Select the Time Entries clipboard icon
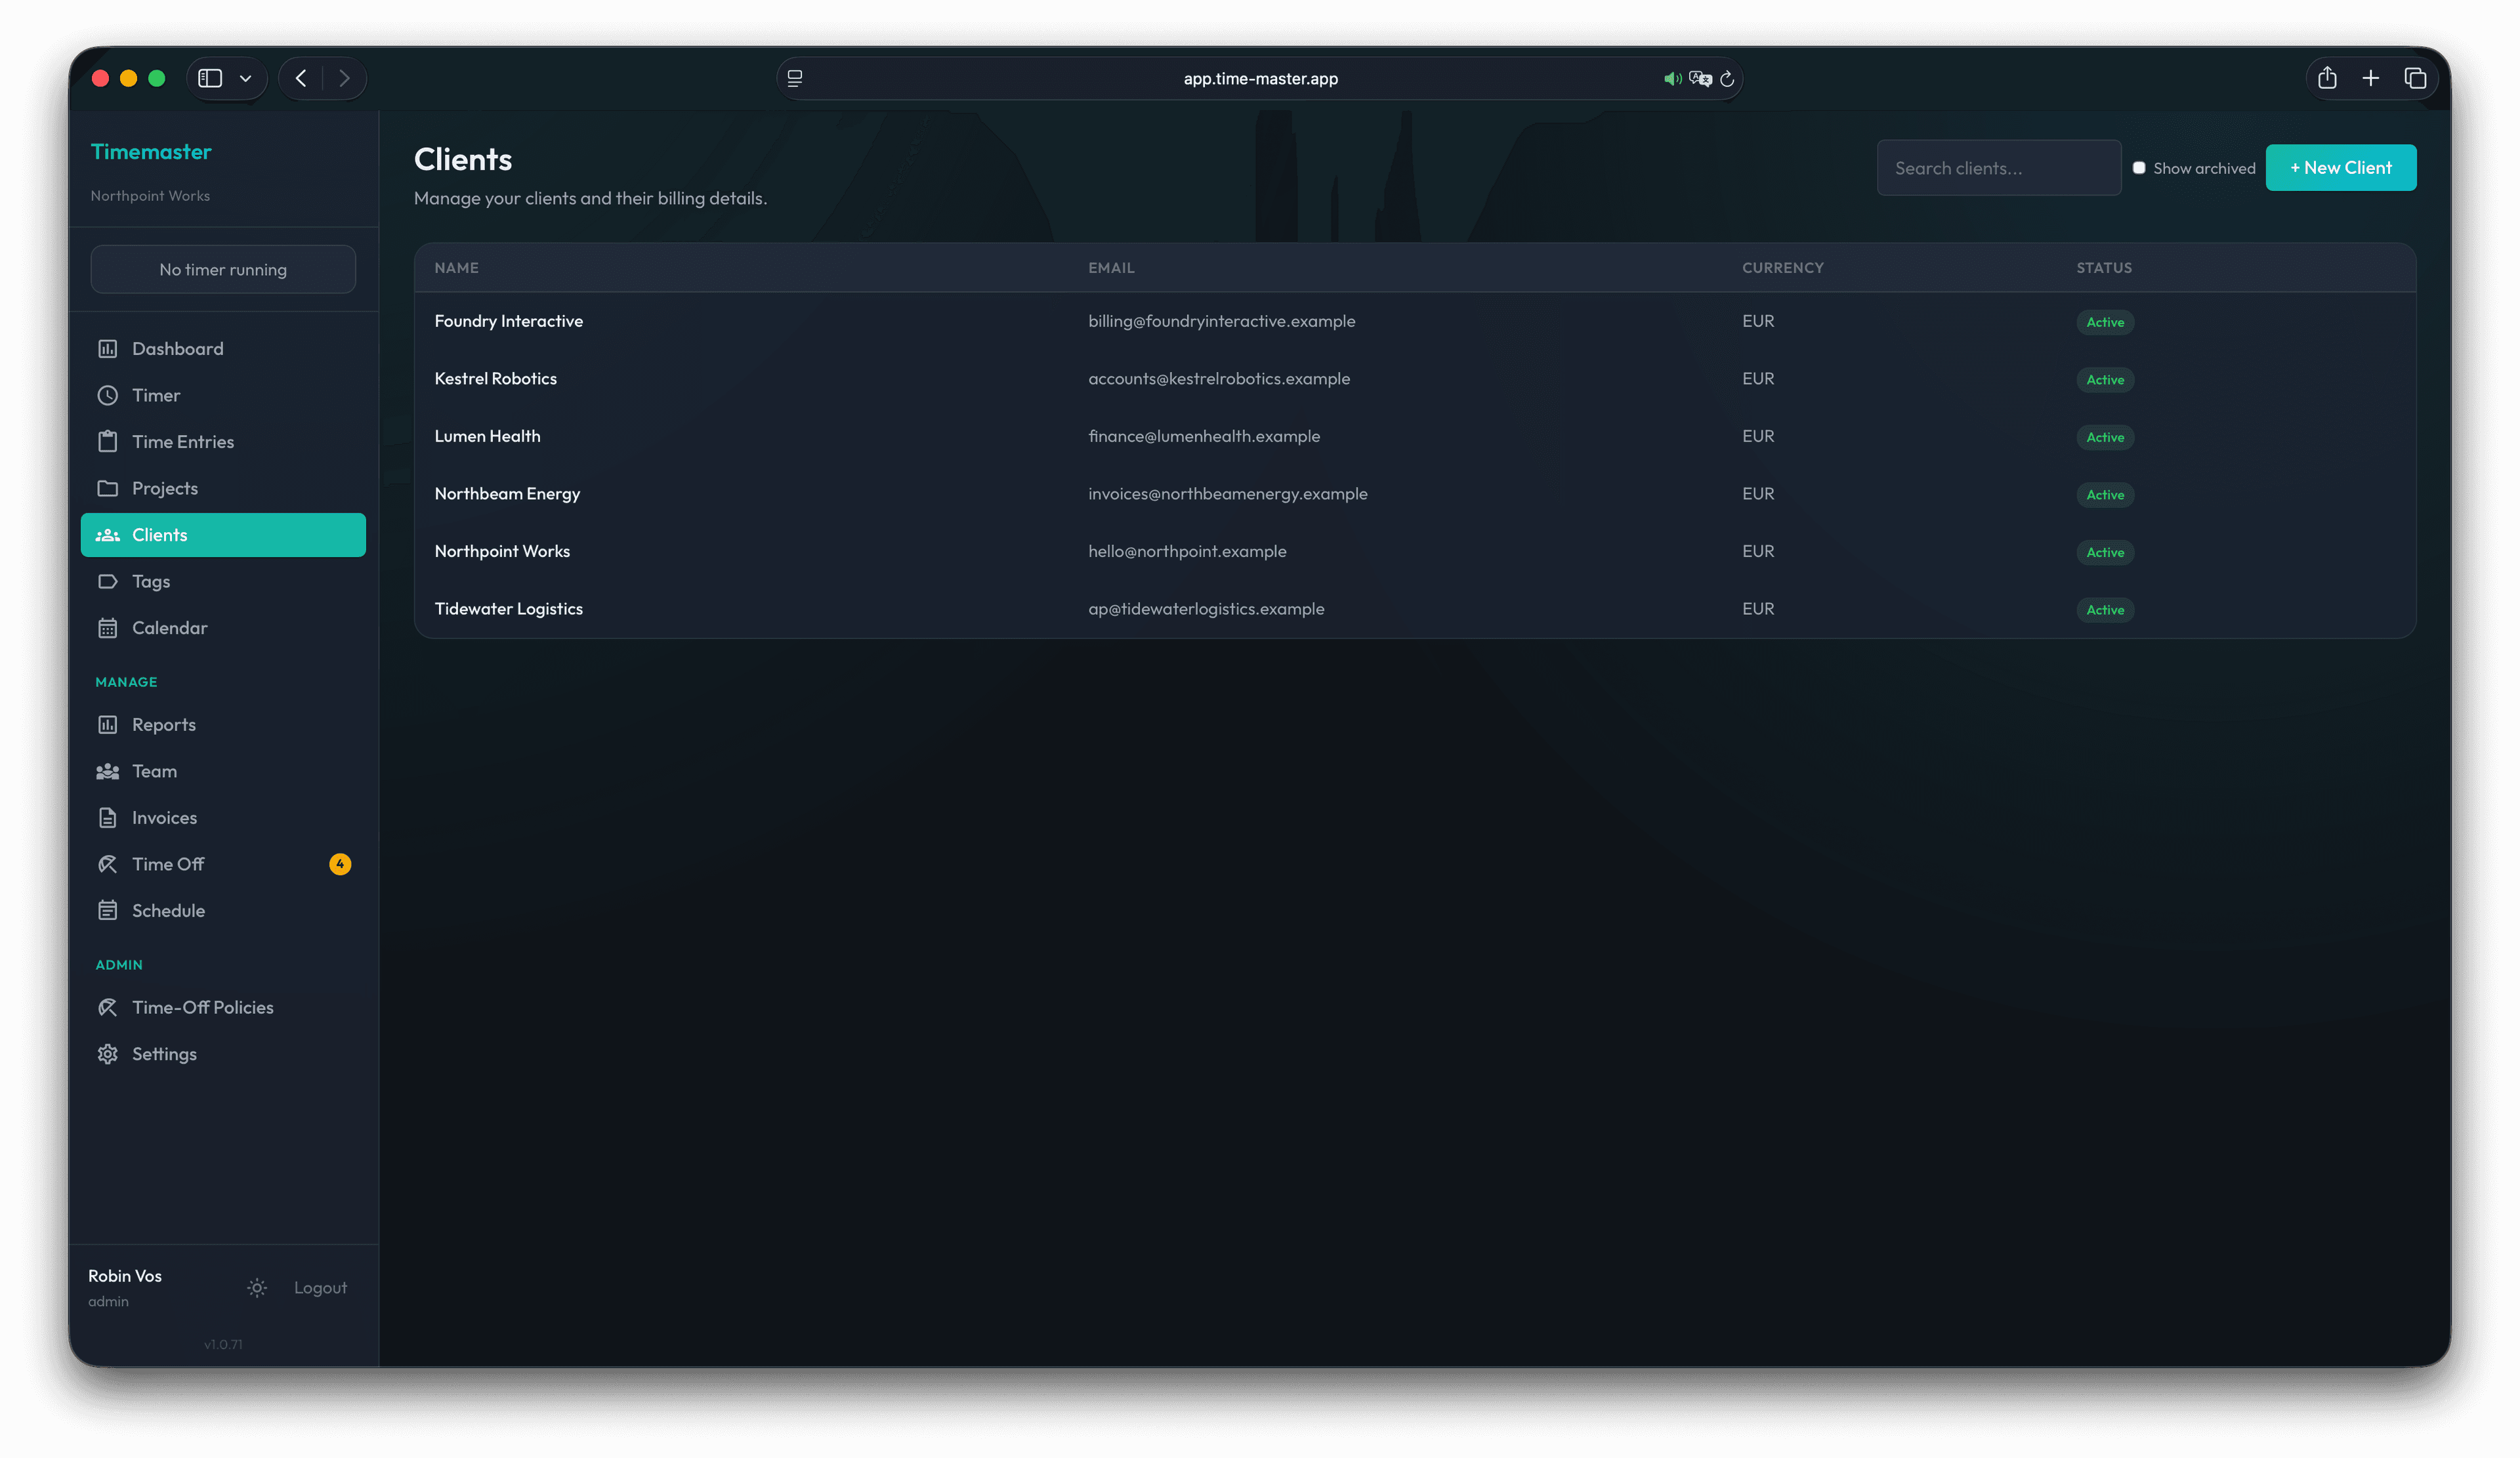The image size is (2520, 1458). pyautogui.click(x=107, y=442)
